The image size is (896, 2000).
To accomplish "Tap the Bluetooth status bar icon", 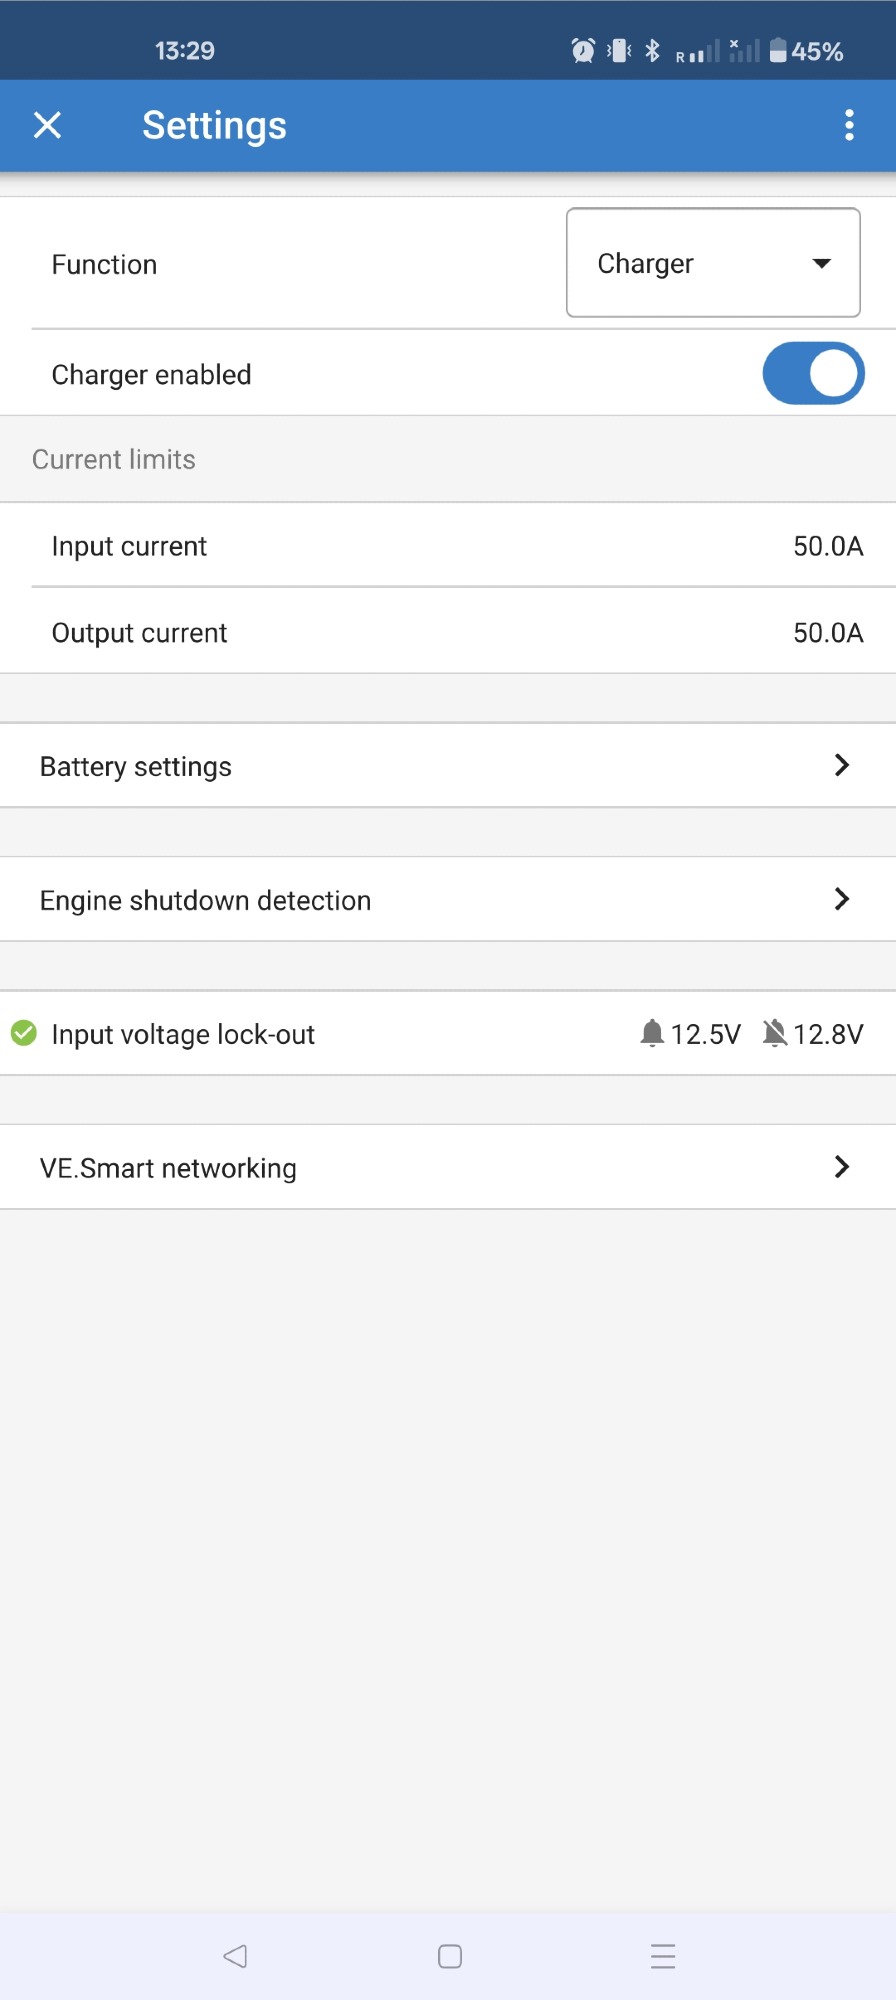I will 653,51.
